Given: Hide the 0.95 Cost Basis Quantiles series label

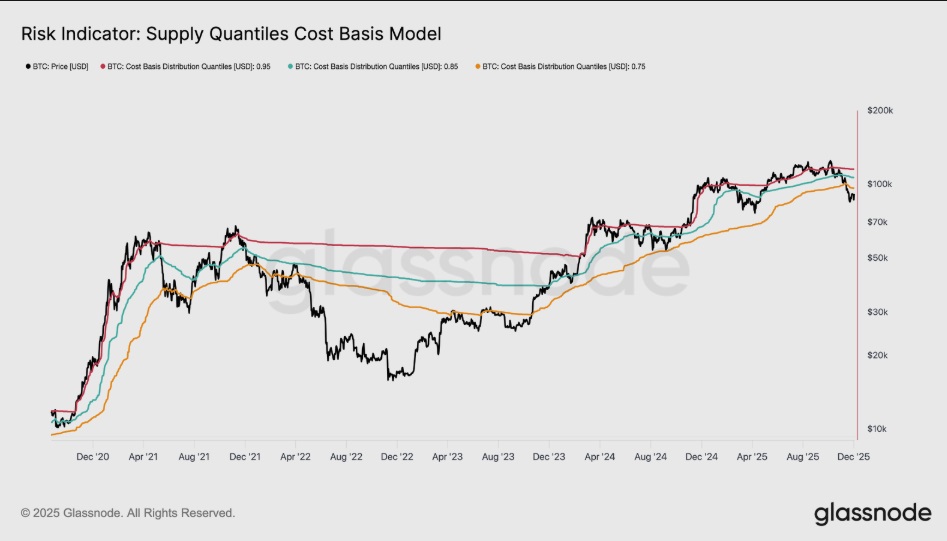Looking at the screenshot, I should point(195,66).
